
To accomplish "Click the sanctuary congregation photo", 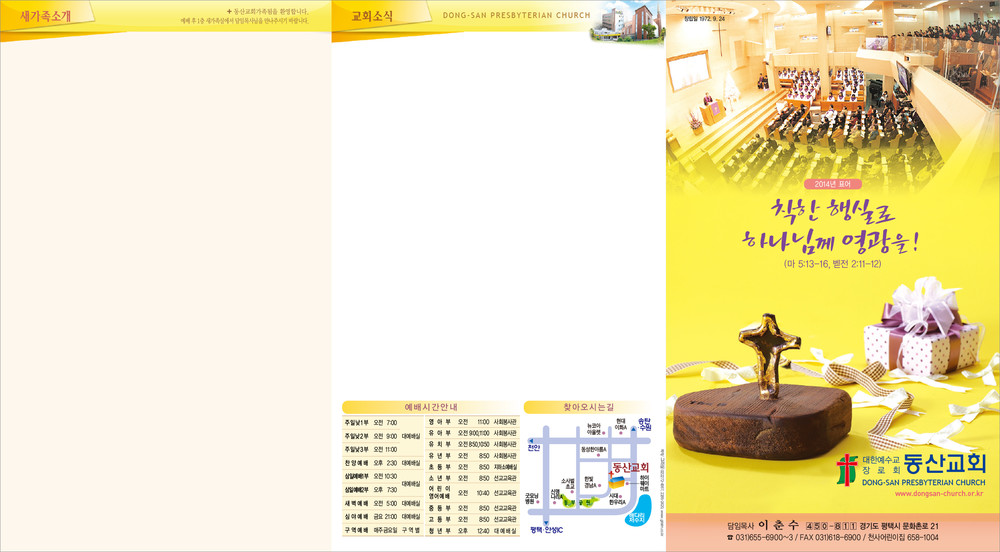I will [x=832, y=90].
